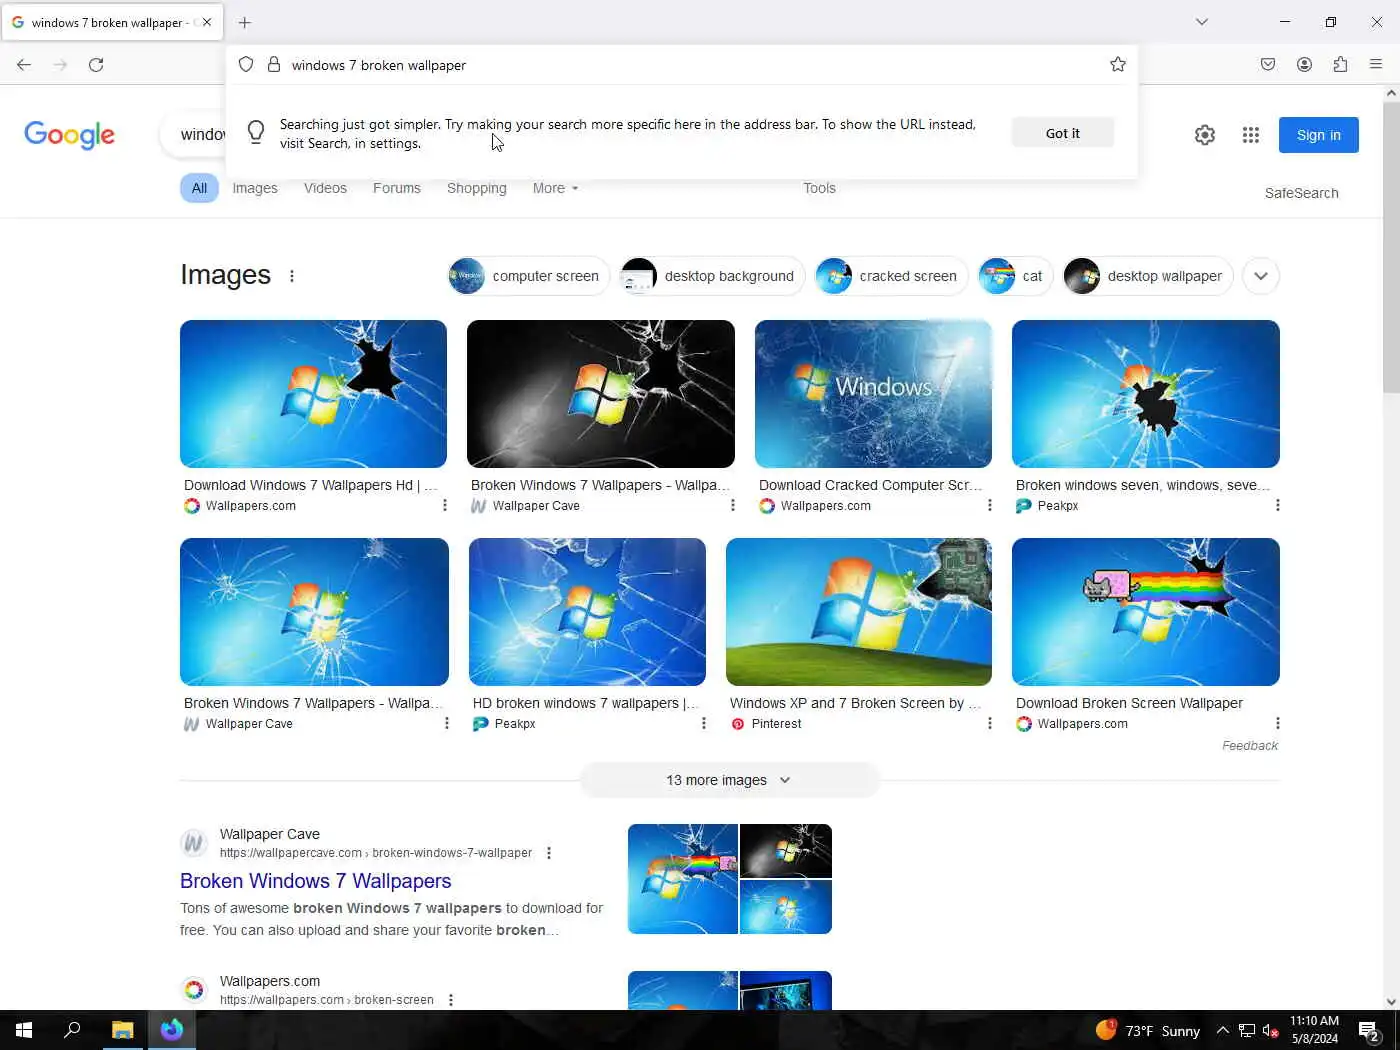Open the 'Download Windows 7 Wallpapers Hd' thumbnail

click(x=313, y=394)
